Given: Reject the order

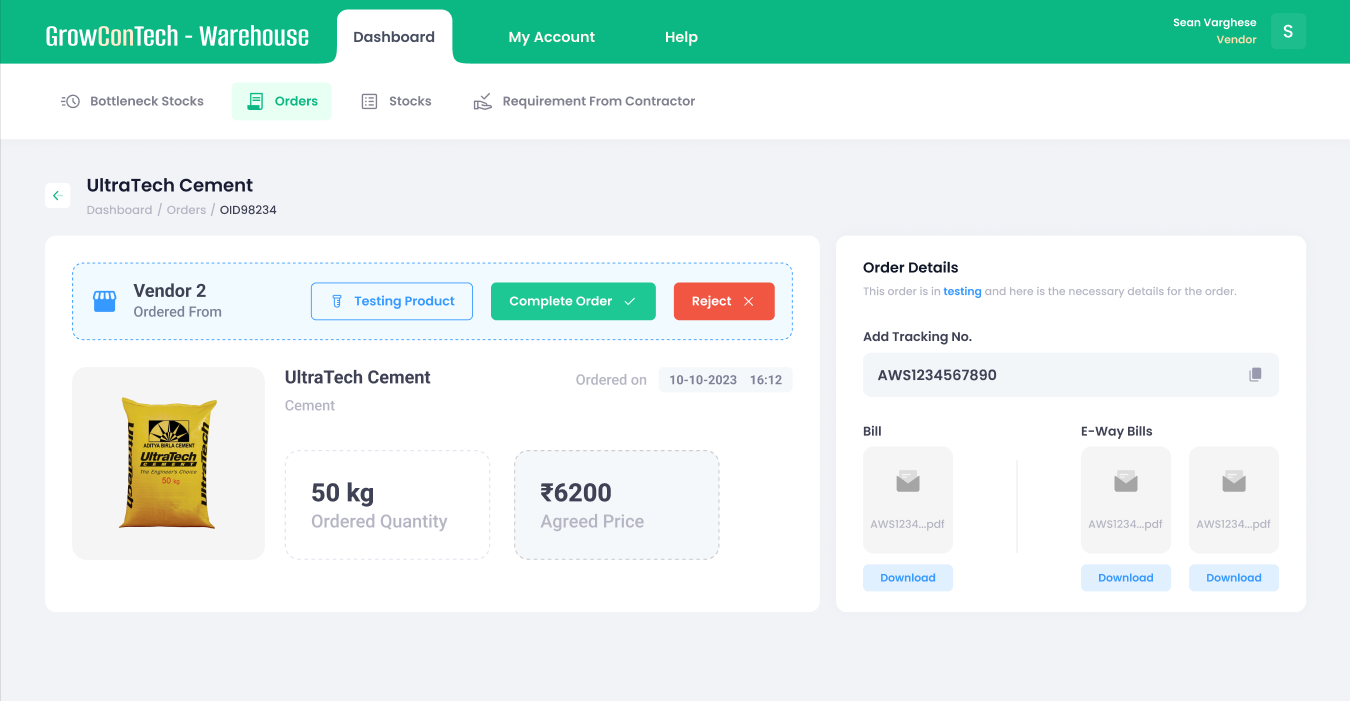Looking at the screenshot, I should click(x=724, y=301).
